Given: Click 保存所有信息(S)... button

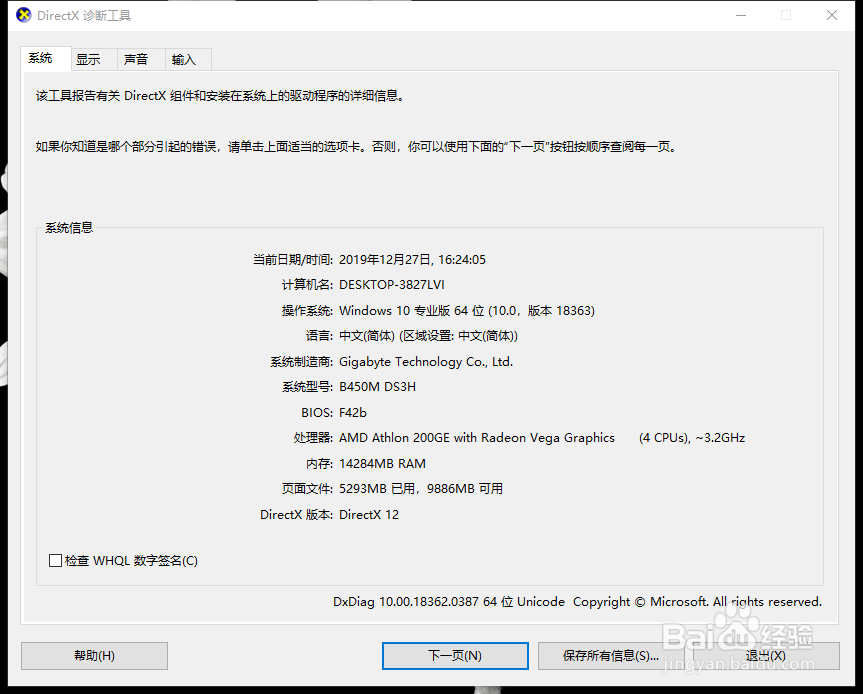Looking at the screenshot, I should [611, 656].
